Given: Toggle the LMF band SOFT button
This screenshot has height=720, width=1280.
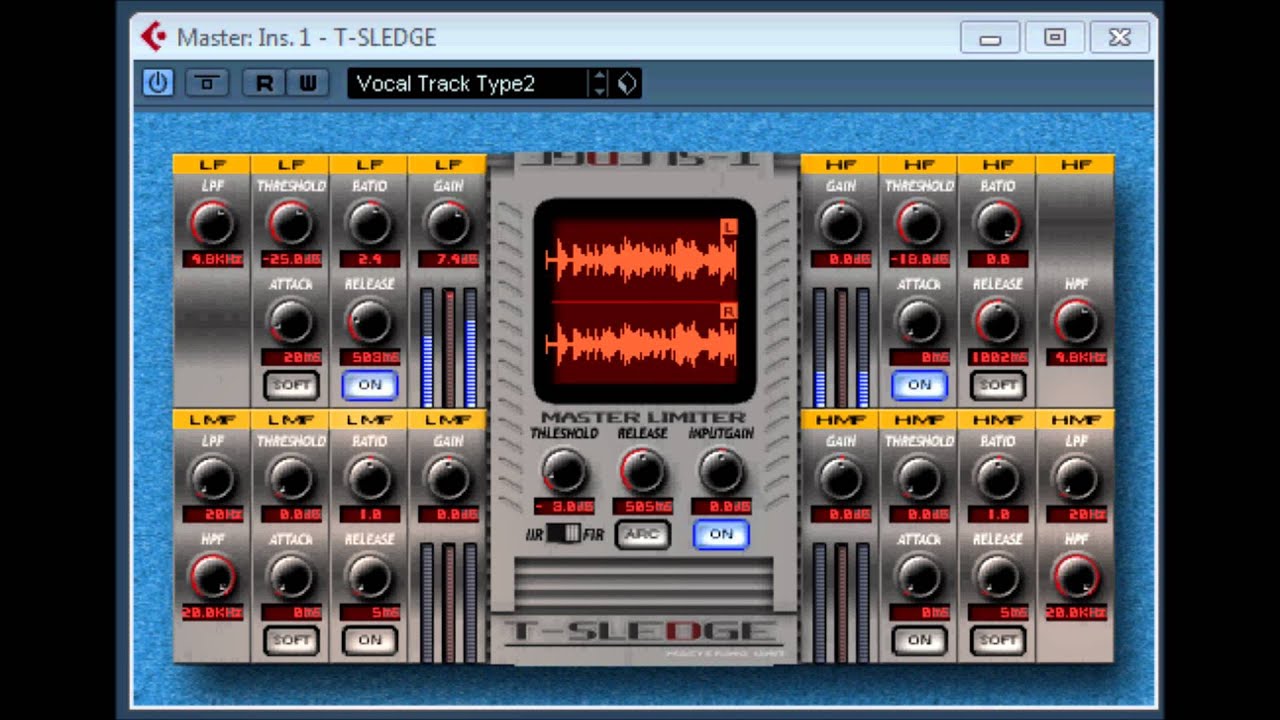Looking at the screenshot, I should 291,640.
